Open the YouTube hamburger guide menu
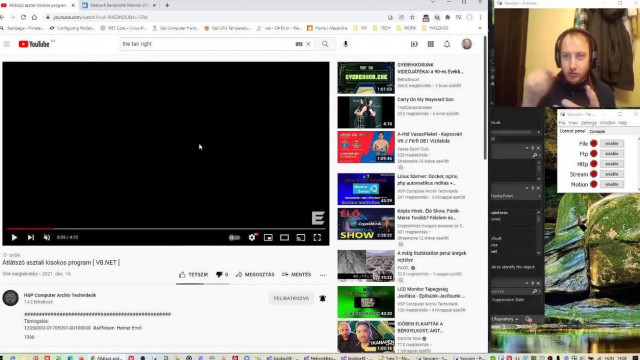The width and height of the screenshot is (640, 360). click(x=7, y=44)
